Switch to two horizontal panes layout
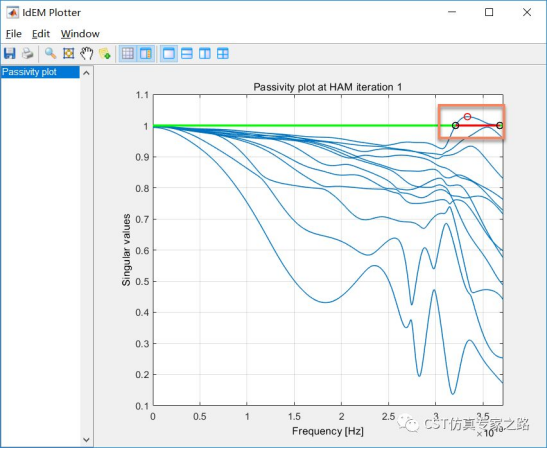 tap(187, 54)
